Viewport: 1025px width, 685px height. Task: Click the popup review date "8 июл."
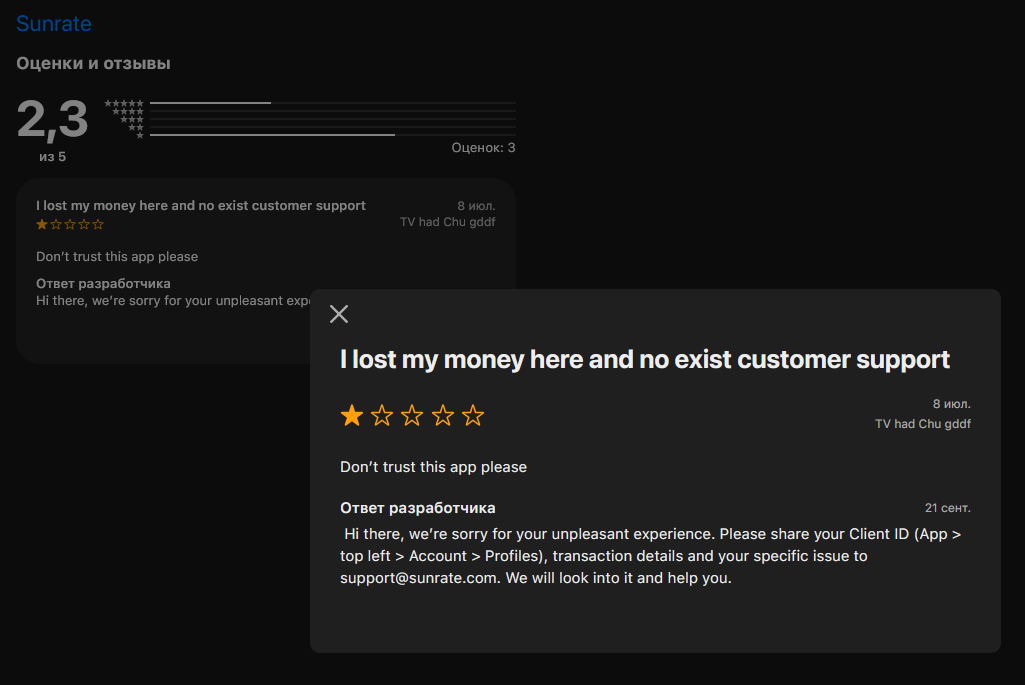(x=951, y=404)
